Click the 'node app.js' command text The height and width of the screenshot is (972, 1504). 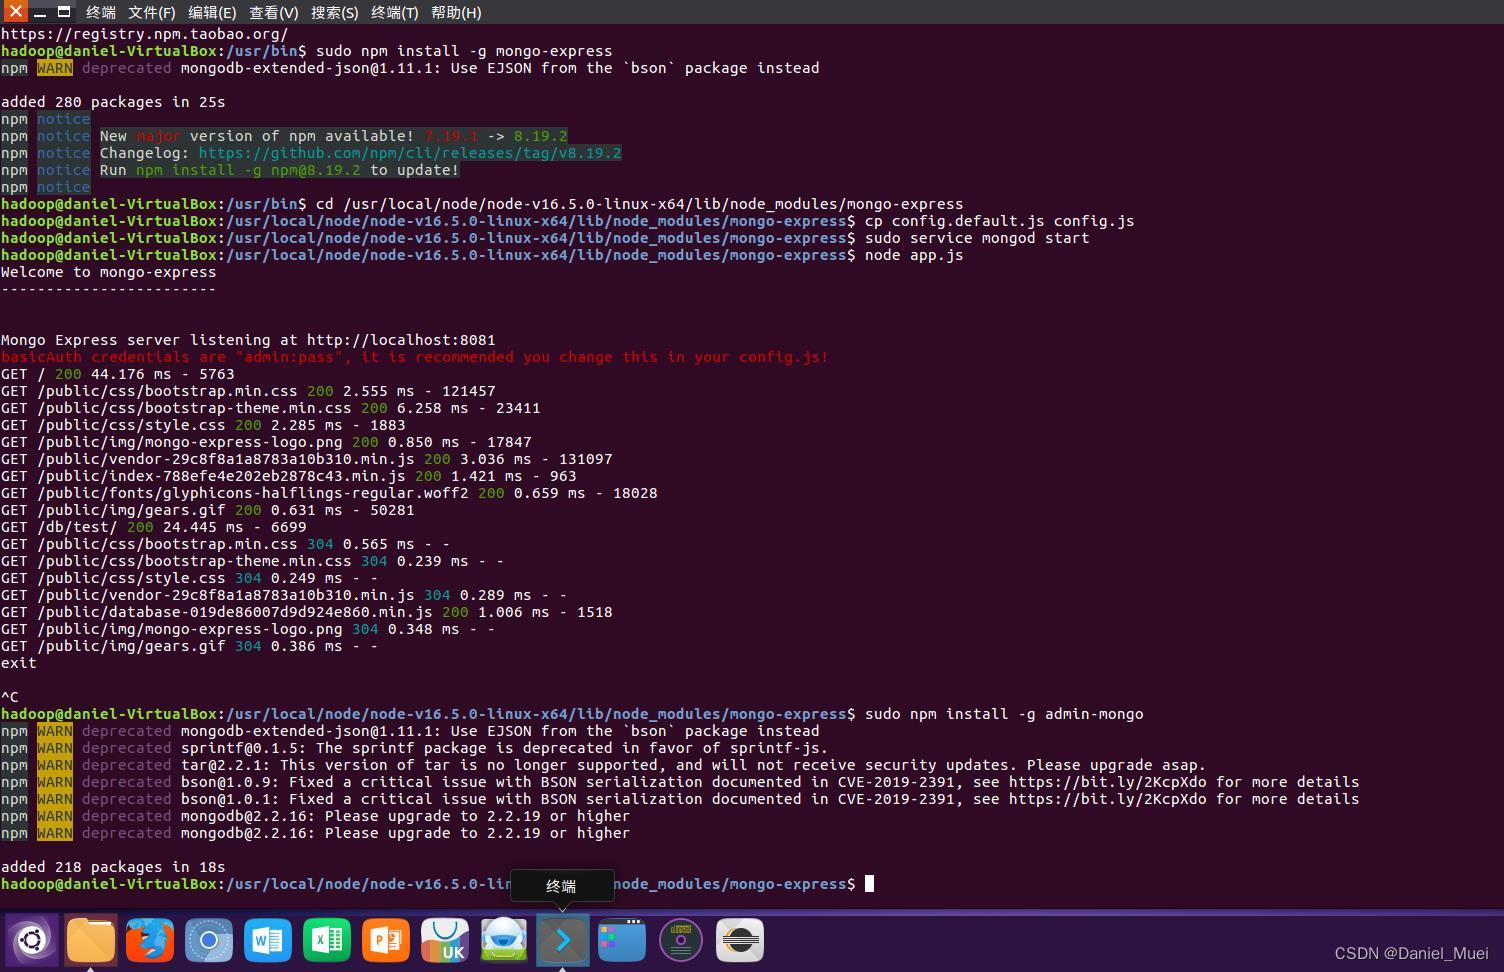pyautogui.click(x=914, y=255)
